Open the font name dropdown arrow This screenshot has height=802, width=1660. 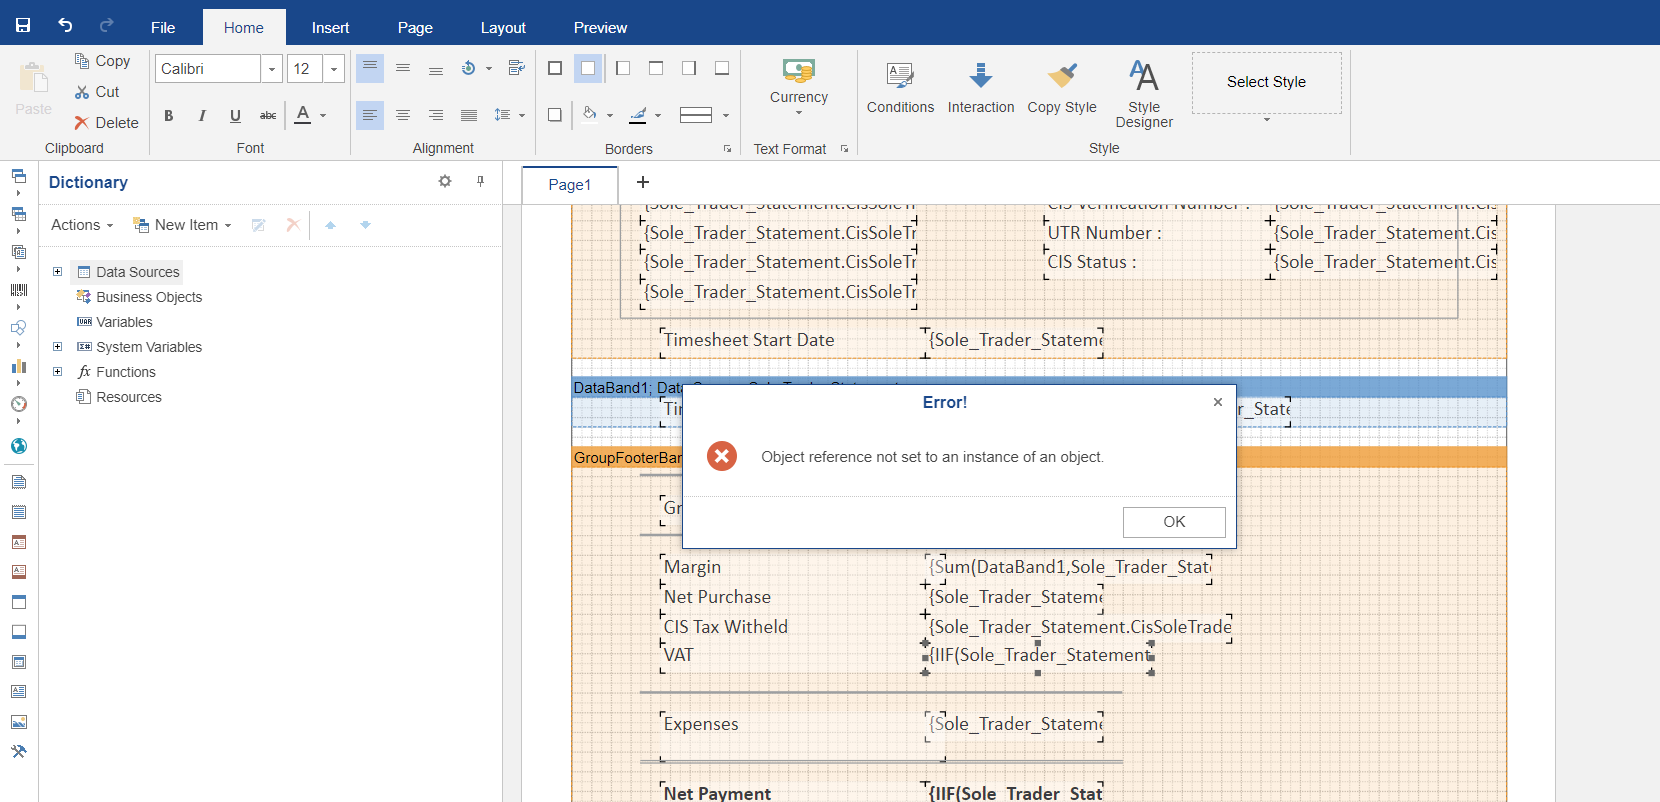coord(272,69)
